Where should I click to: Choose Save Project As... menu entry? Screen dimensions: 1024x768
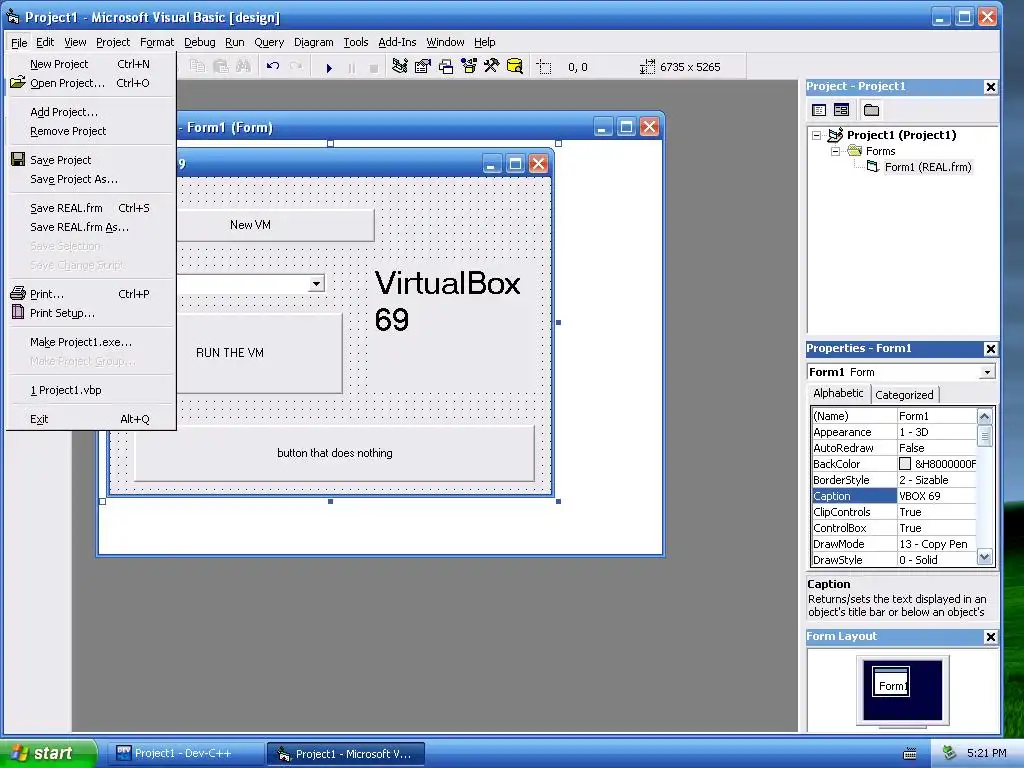[x=91, y=179]
